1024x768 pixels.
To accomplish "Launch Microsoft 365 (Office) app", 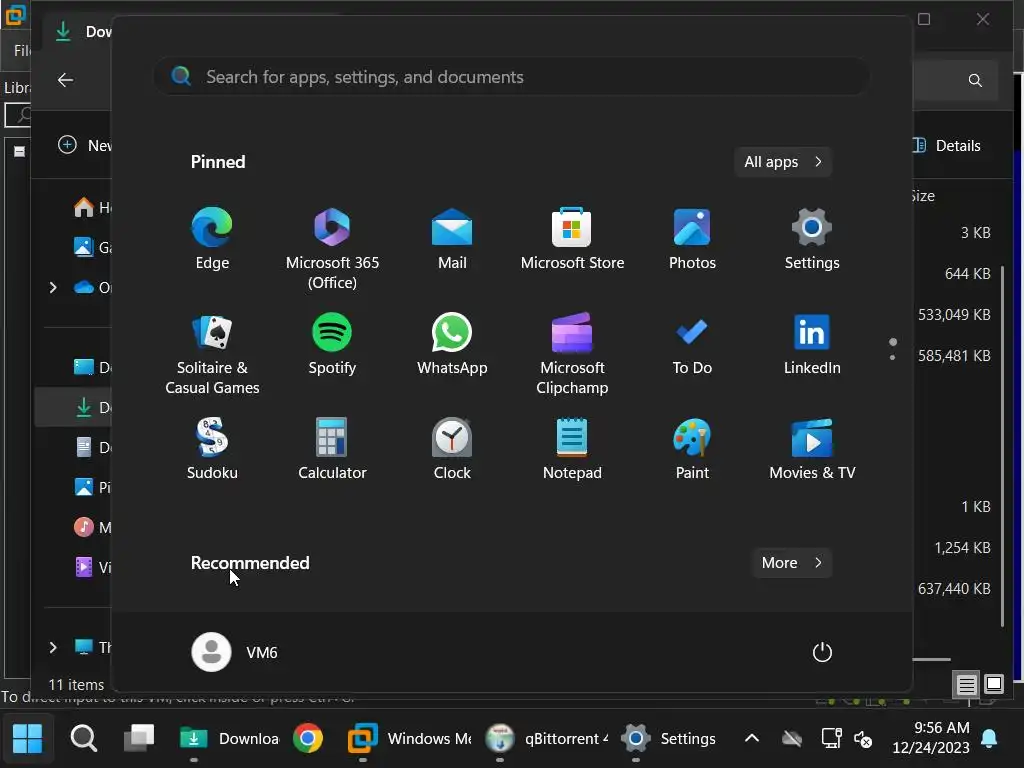I will coord(332,248).
